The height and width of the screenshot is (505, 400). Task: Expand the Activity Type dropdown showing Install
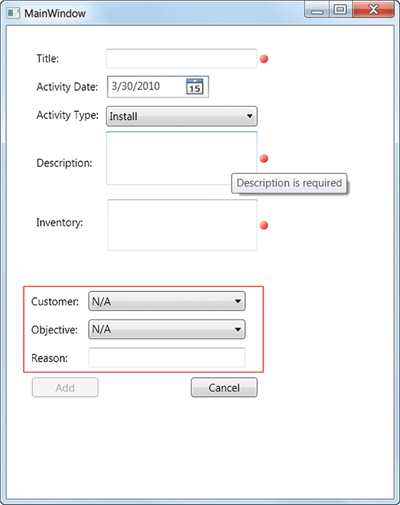(x=182, y=116)
